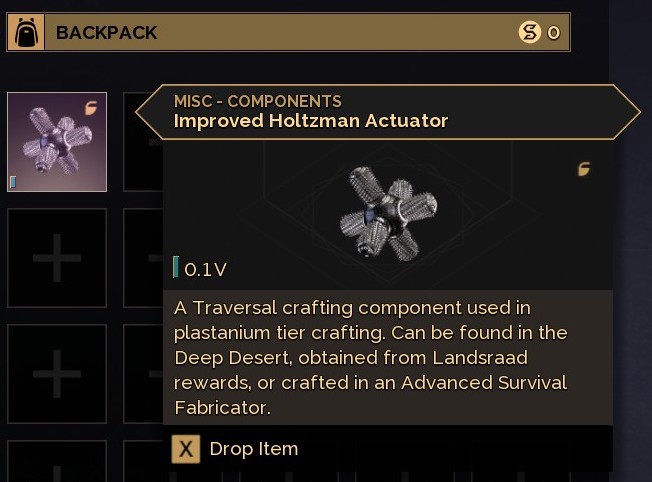Click the orange tag icon on the backpack item slot
The height and width of the screenshot is (482, 652).
(x=92, y=105)
